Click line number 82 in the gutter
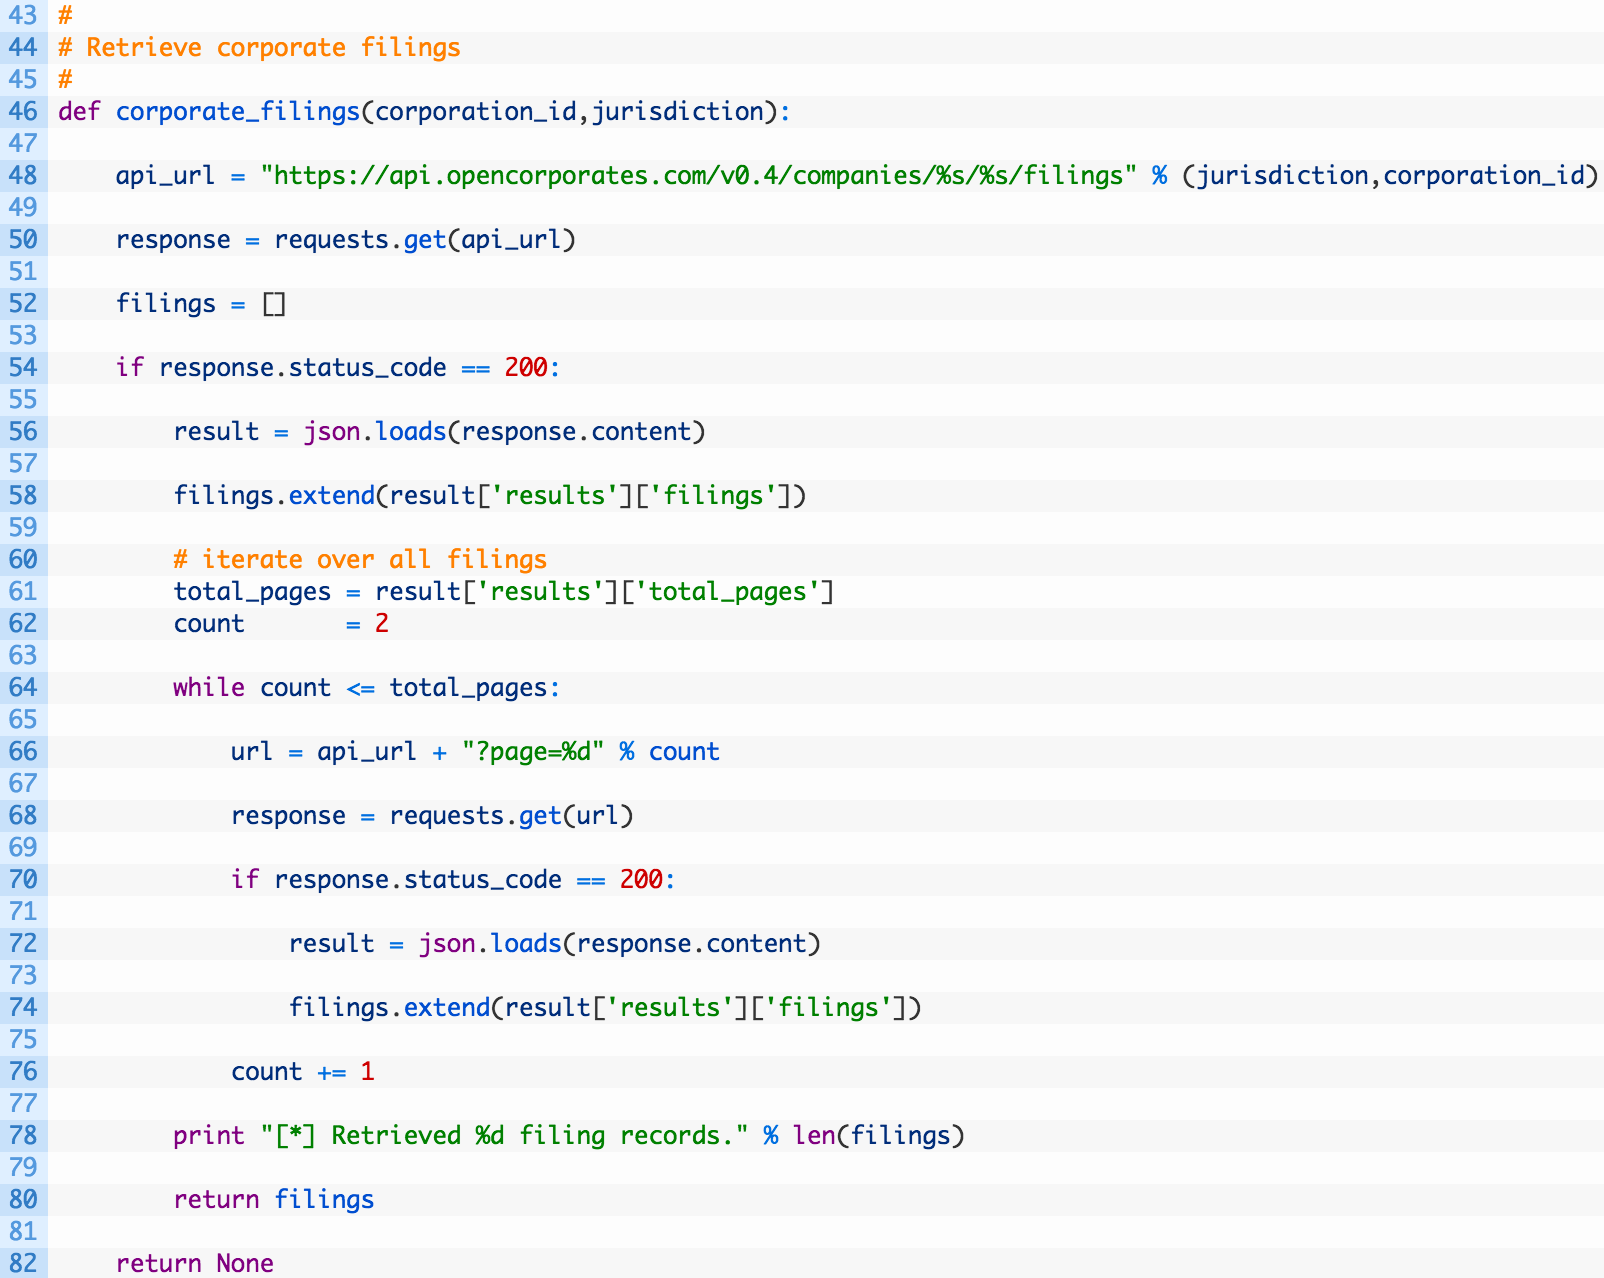This screenshot has width=1604, height=1278. (x=23, y=1263)
